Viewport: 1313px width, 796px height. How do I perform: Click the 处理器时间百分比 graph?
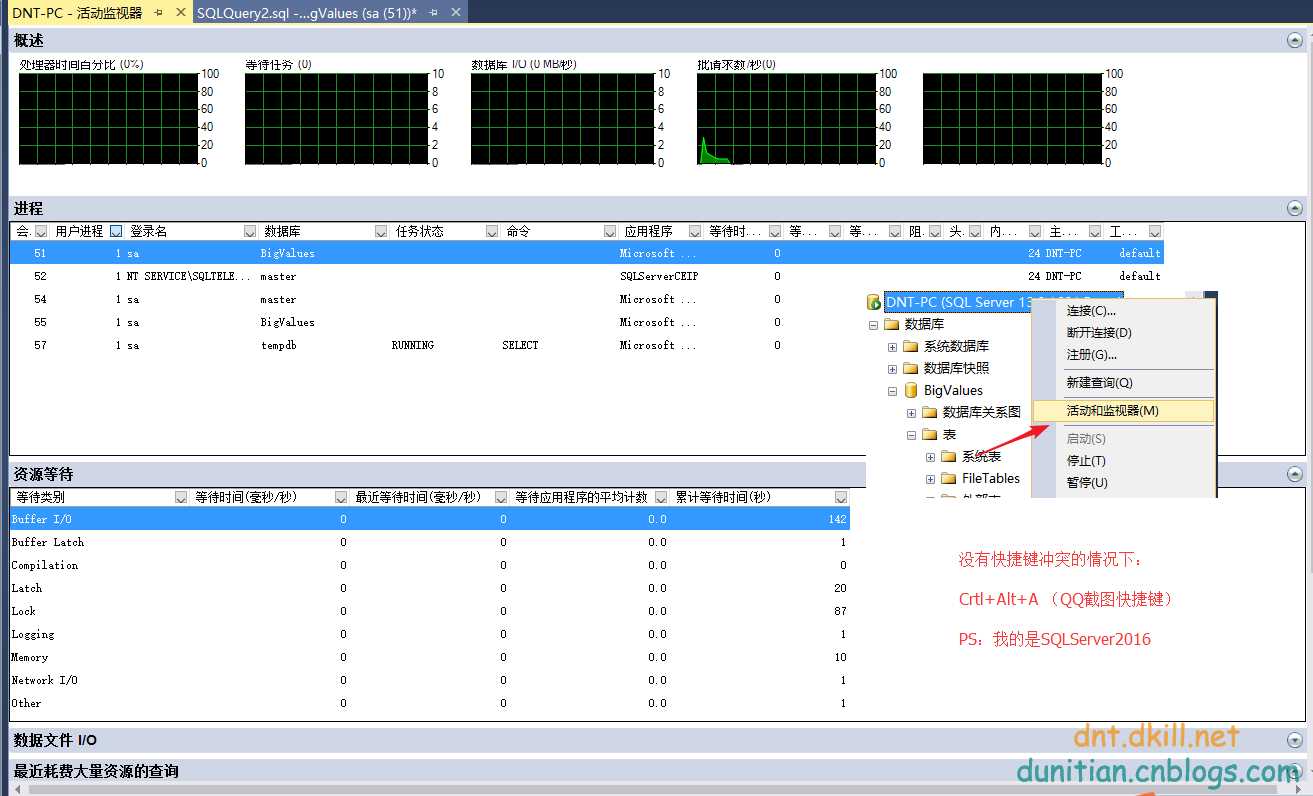[108, 119]
